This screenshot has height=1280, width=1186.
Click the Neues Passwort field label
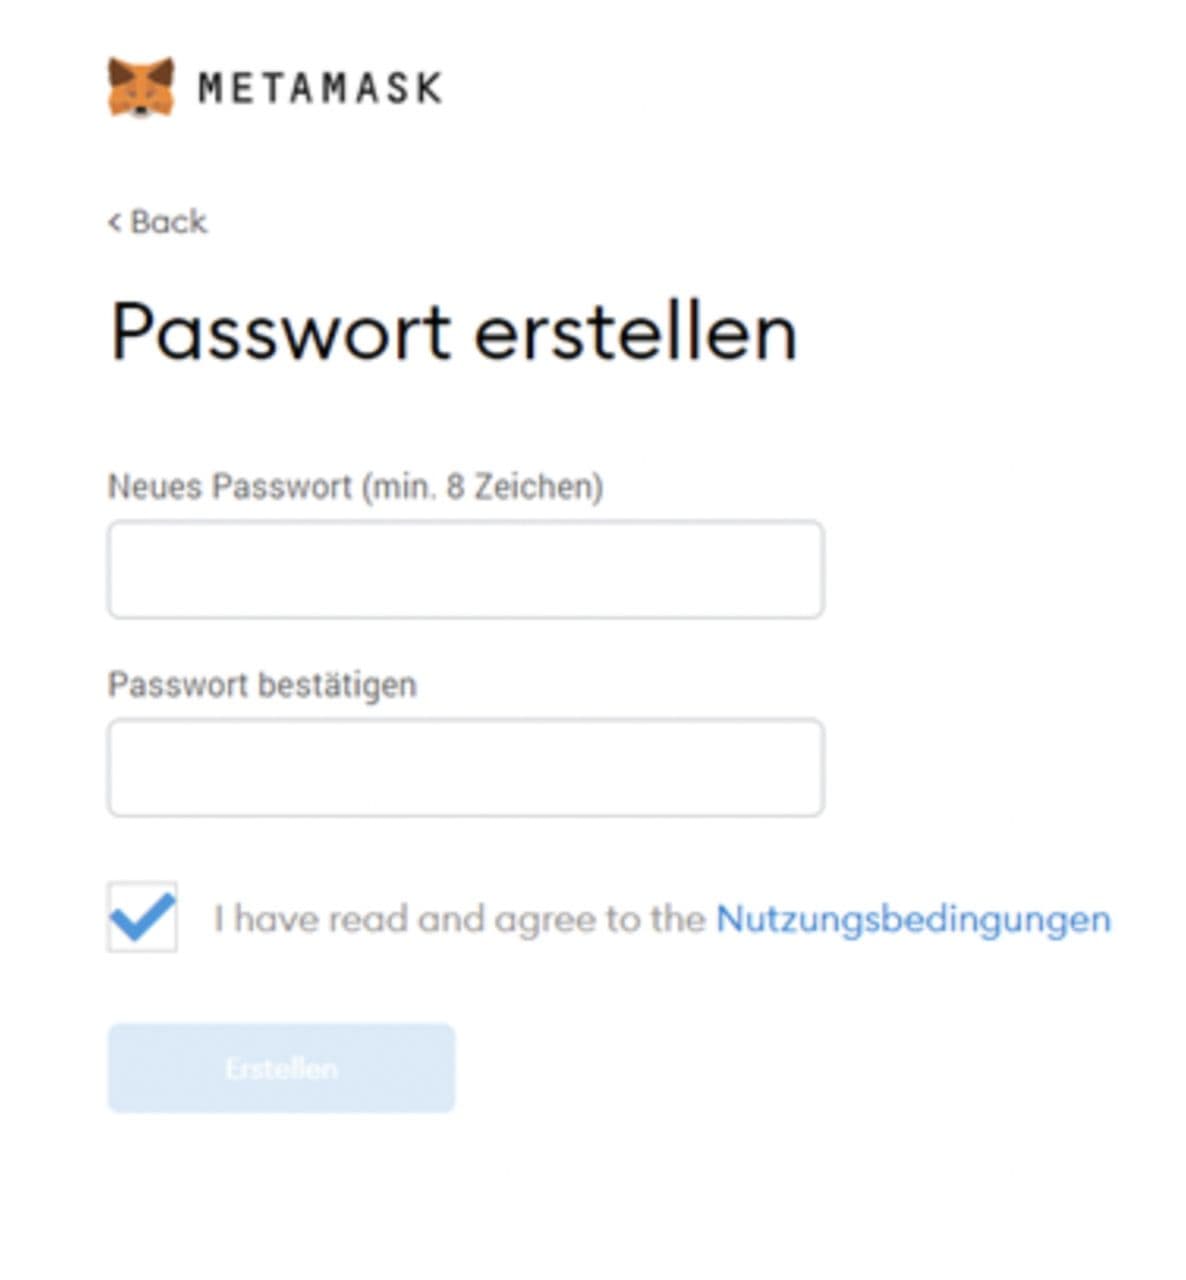pyautogui.click(x=355, y=487)
